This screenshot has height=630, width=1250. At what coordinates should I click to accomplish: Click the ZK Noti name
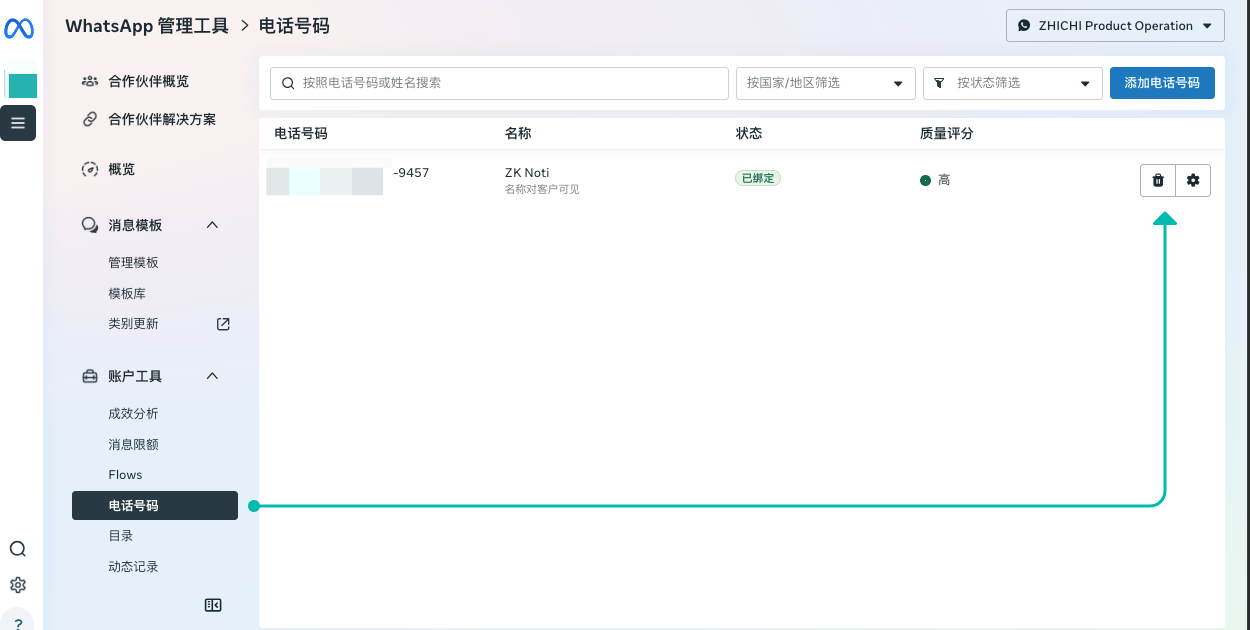527,173
